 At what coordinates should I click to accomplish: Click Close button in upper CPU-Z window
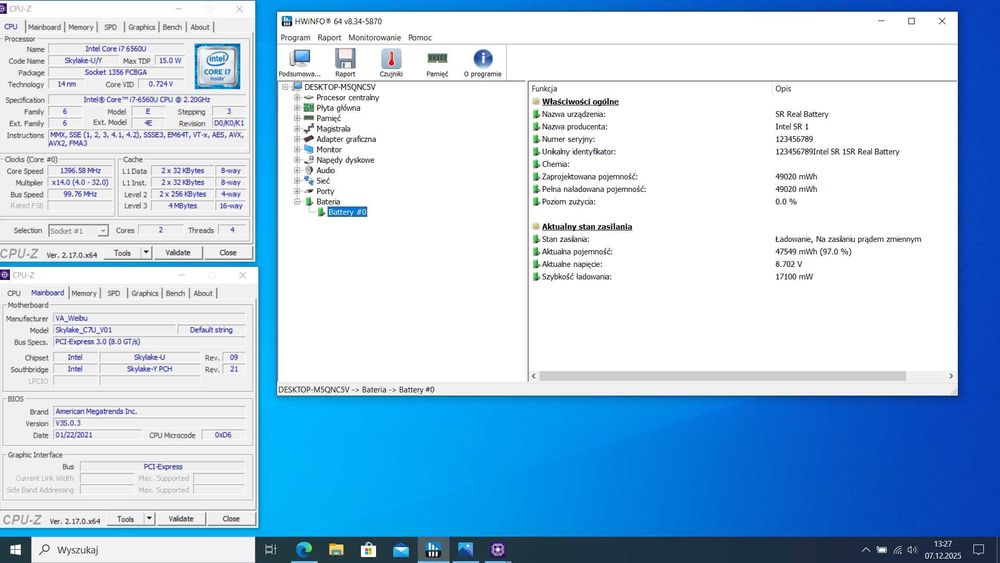pyautogui.click(x=228, y=252)
